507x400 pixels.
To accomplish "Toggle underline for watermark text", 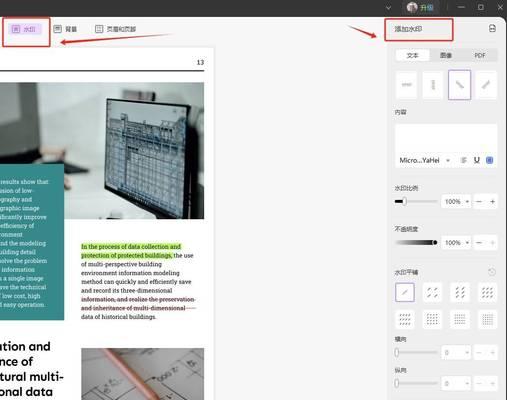I will coord(477,160).
